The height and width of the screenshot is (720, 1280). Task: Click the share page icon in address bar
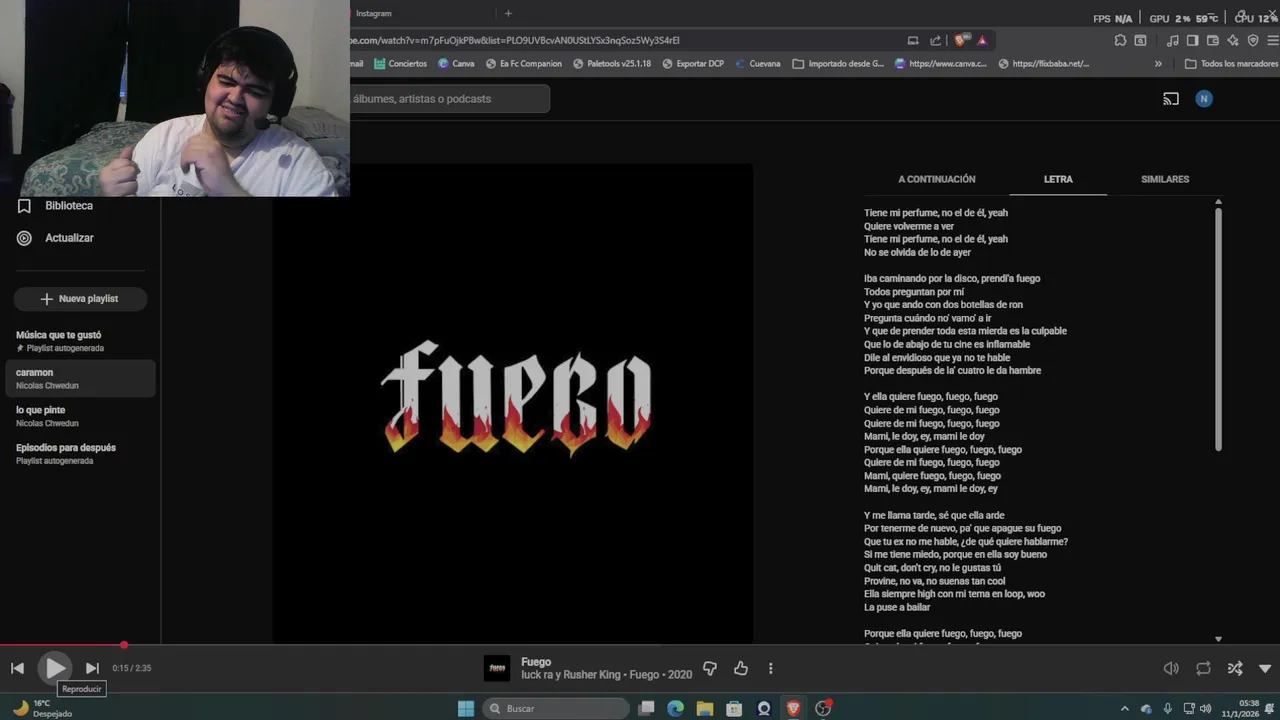tap(936, 40)
